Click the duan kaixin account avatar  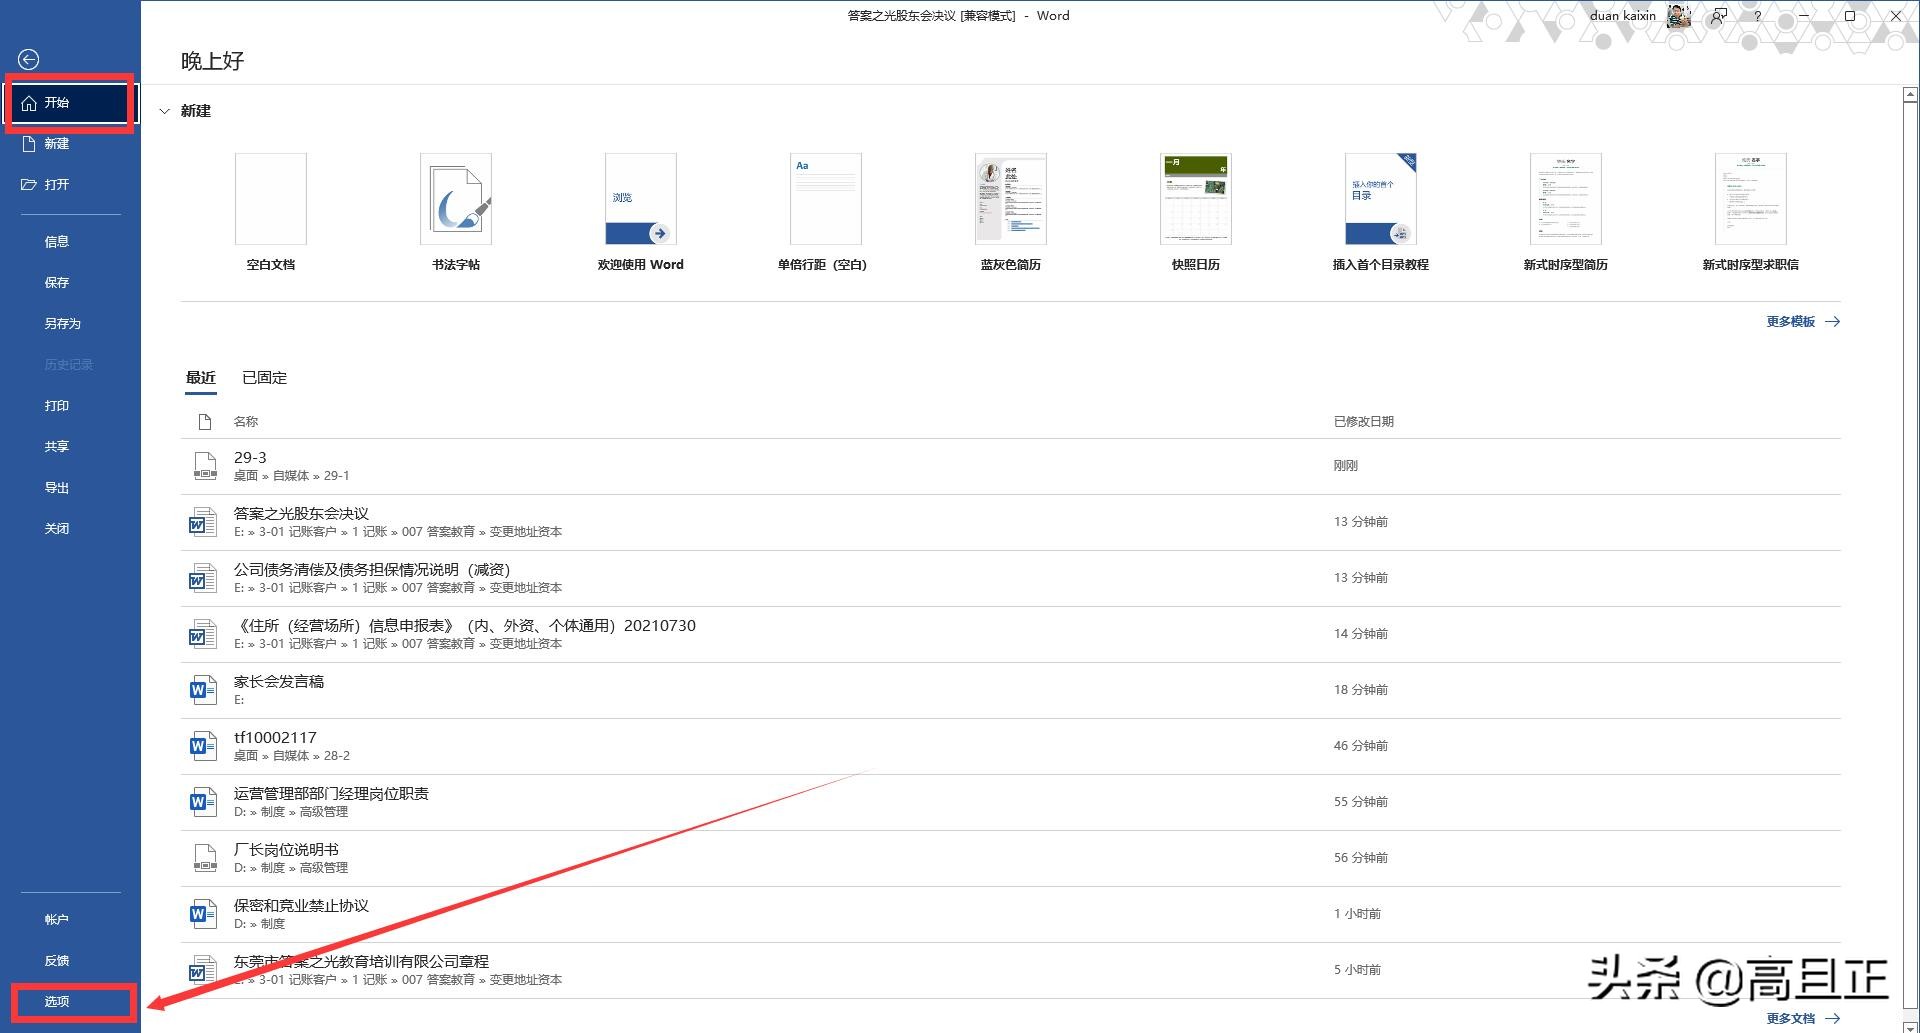(x=1679, y=16)
